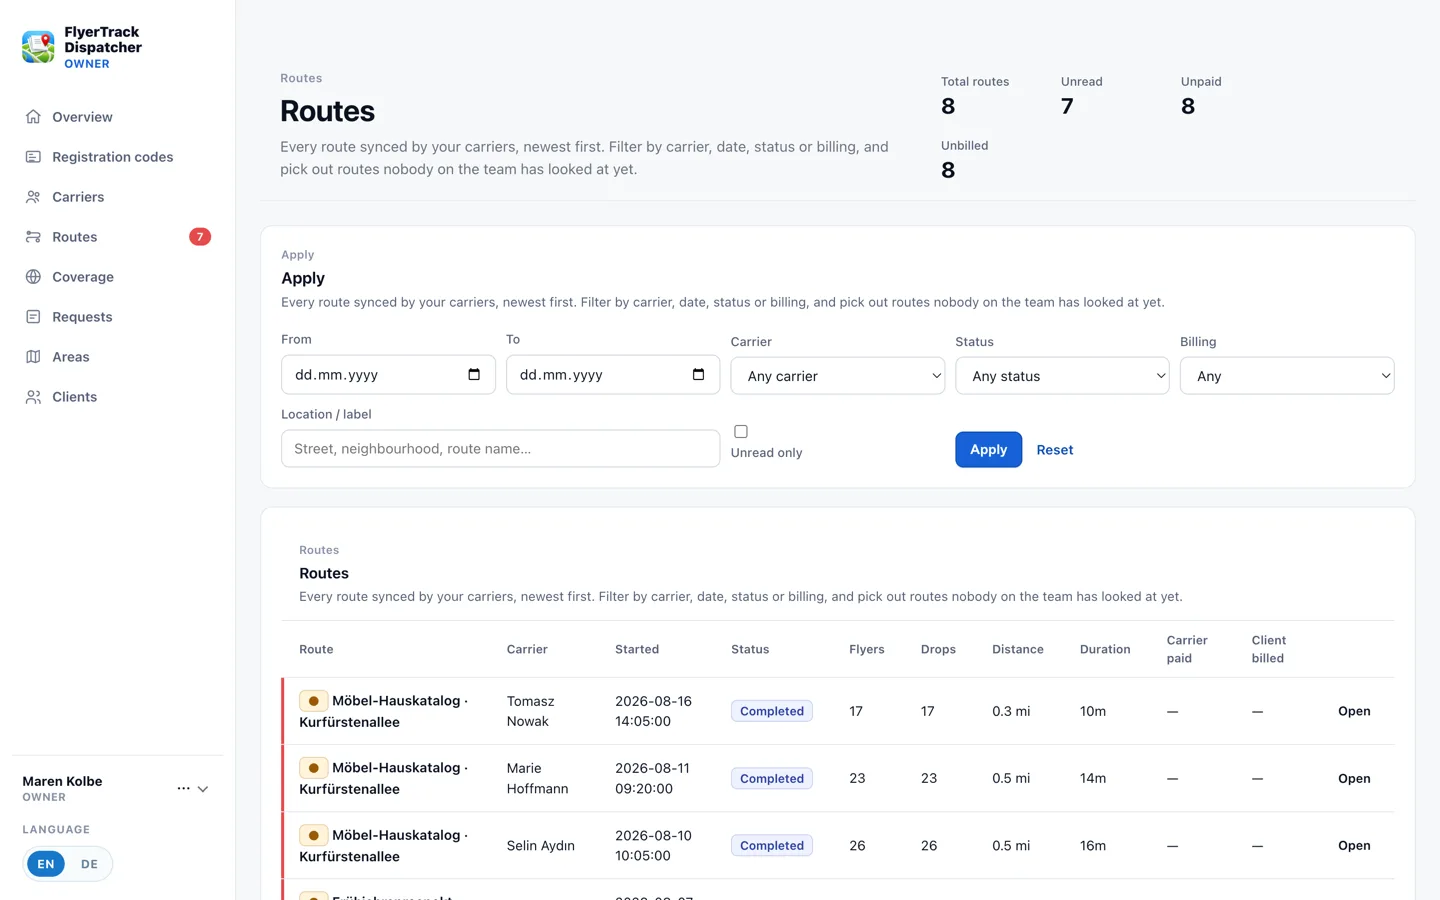
Task: Click the From date field
Action: coord(388,375)
